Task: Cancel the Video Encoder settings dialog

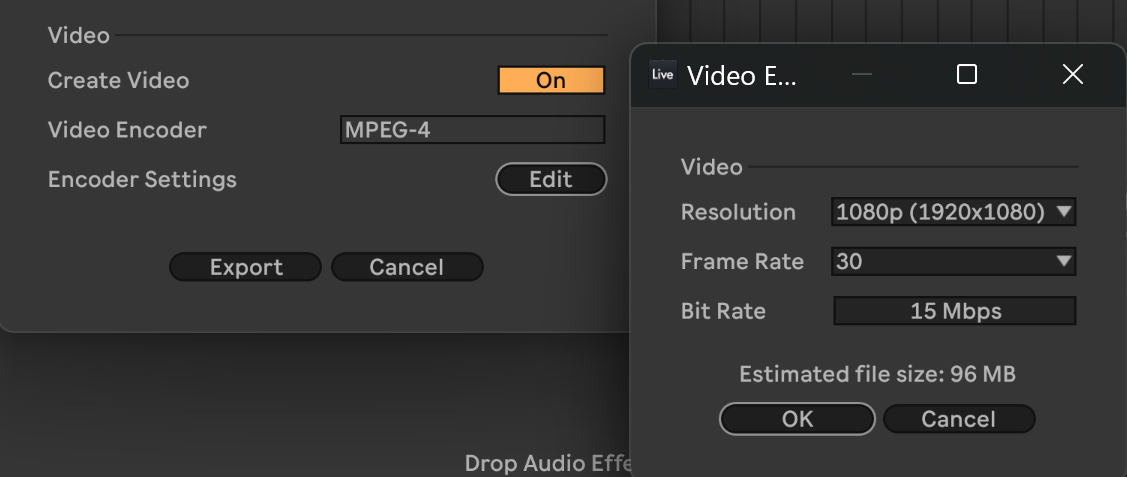Action: [x=959, y=419]
